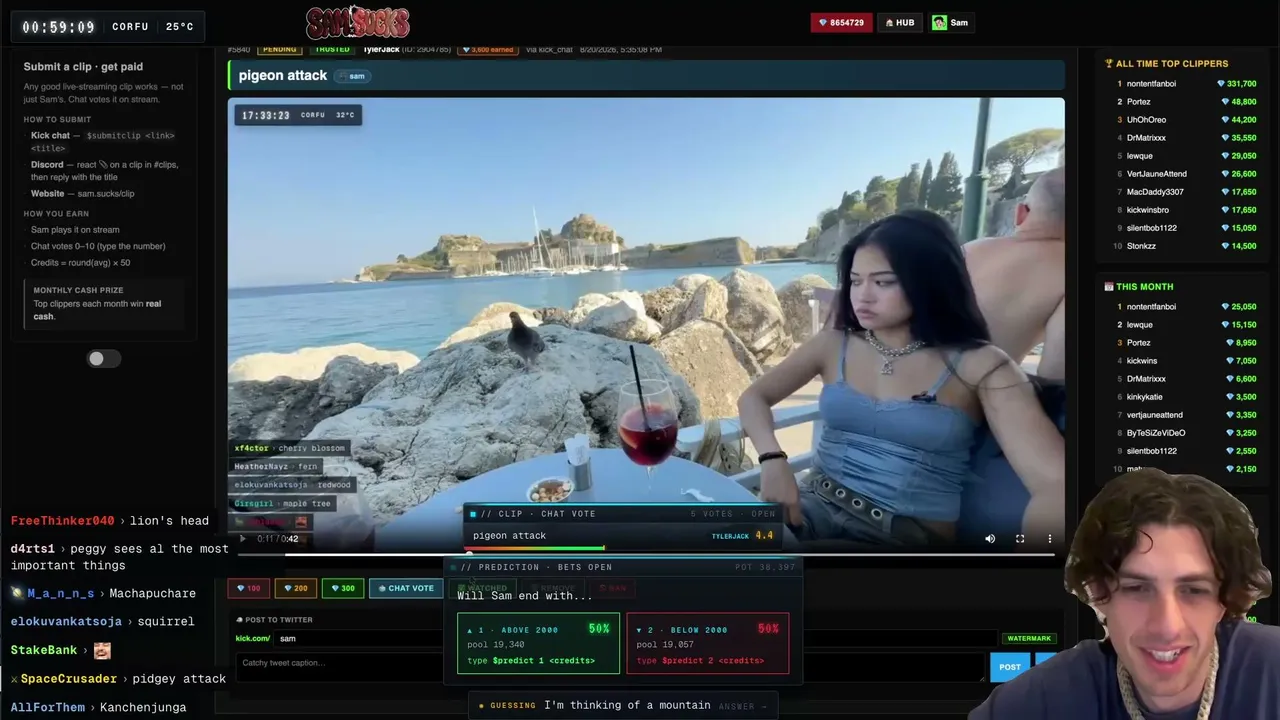Click the TRUSTED badge
This screenshot has height=720, width=1280.
point(332,49)
